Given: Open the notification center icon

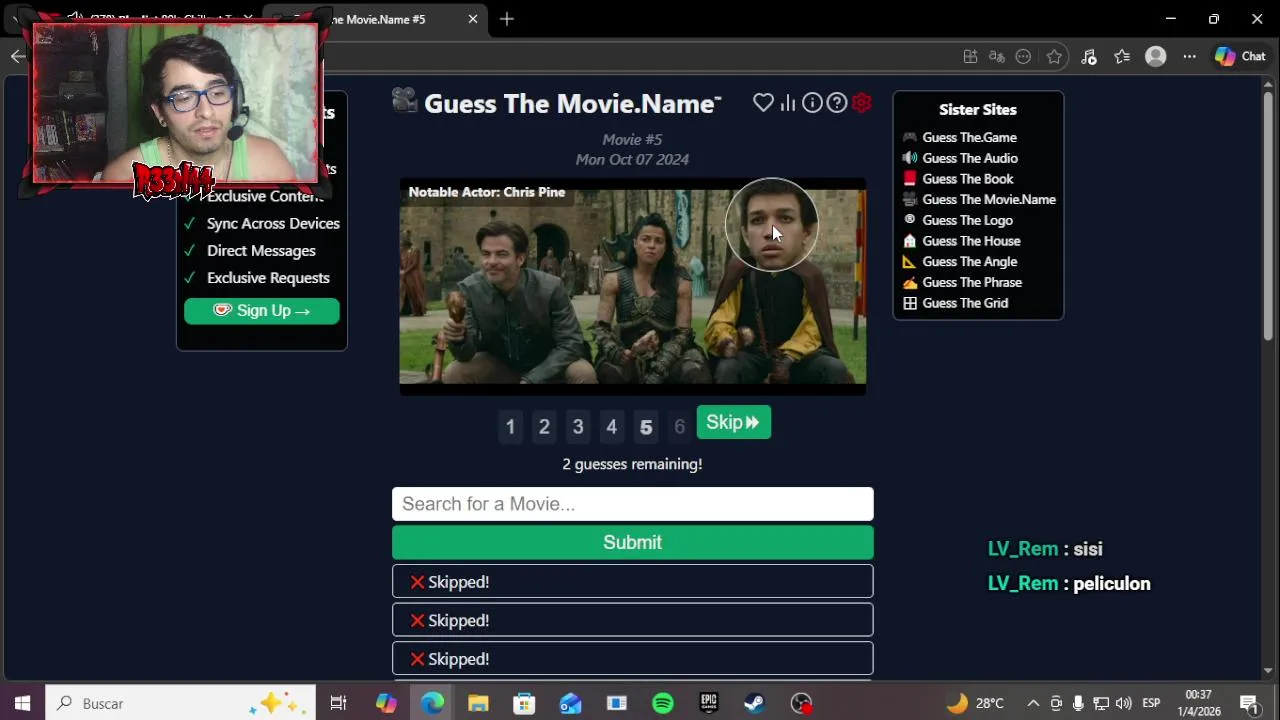Looking at the screenshot, I should [x=1248, y=704].
